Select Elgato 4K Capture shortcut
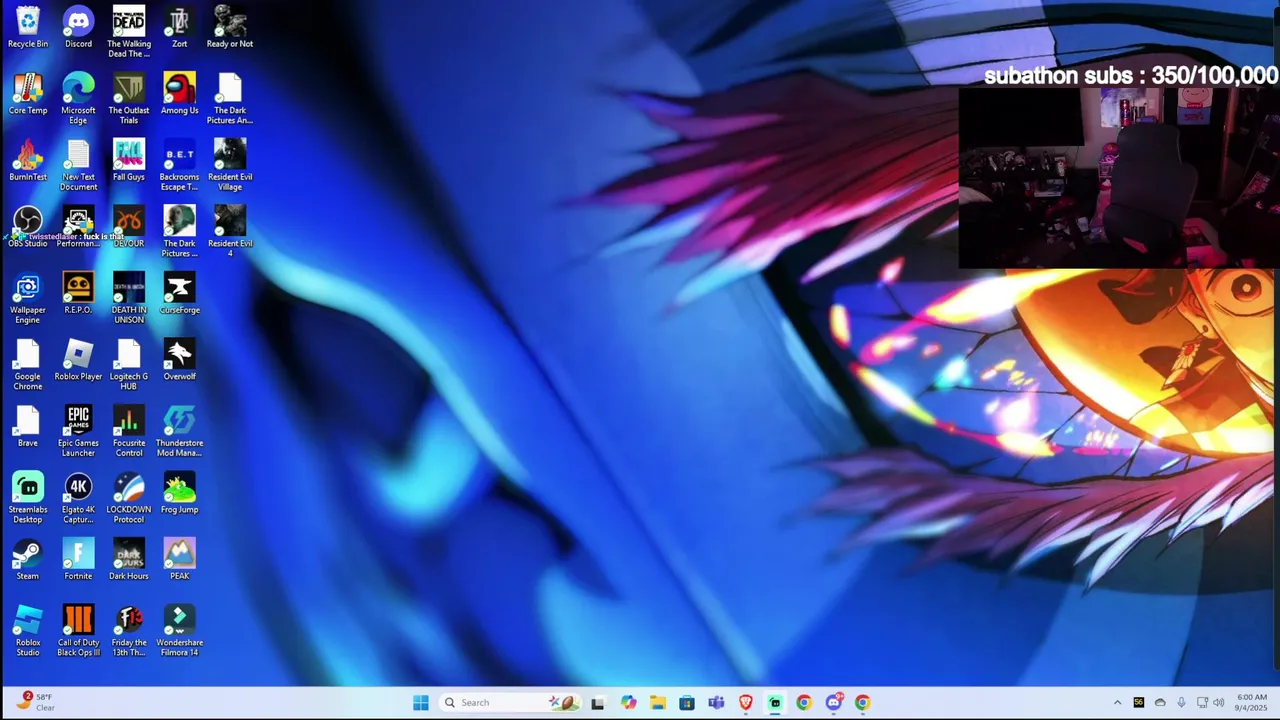The image size is (1280, 720). [x=78, y=498]
